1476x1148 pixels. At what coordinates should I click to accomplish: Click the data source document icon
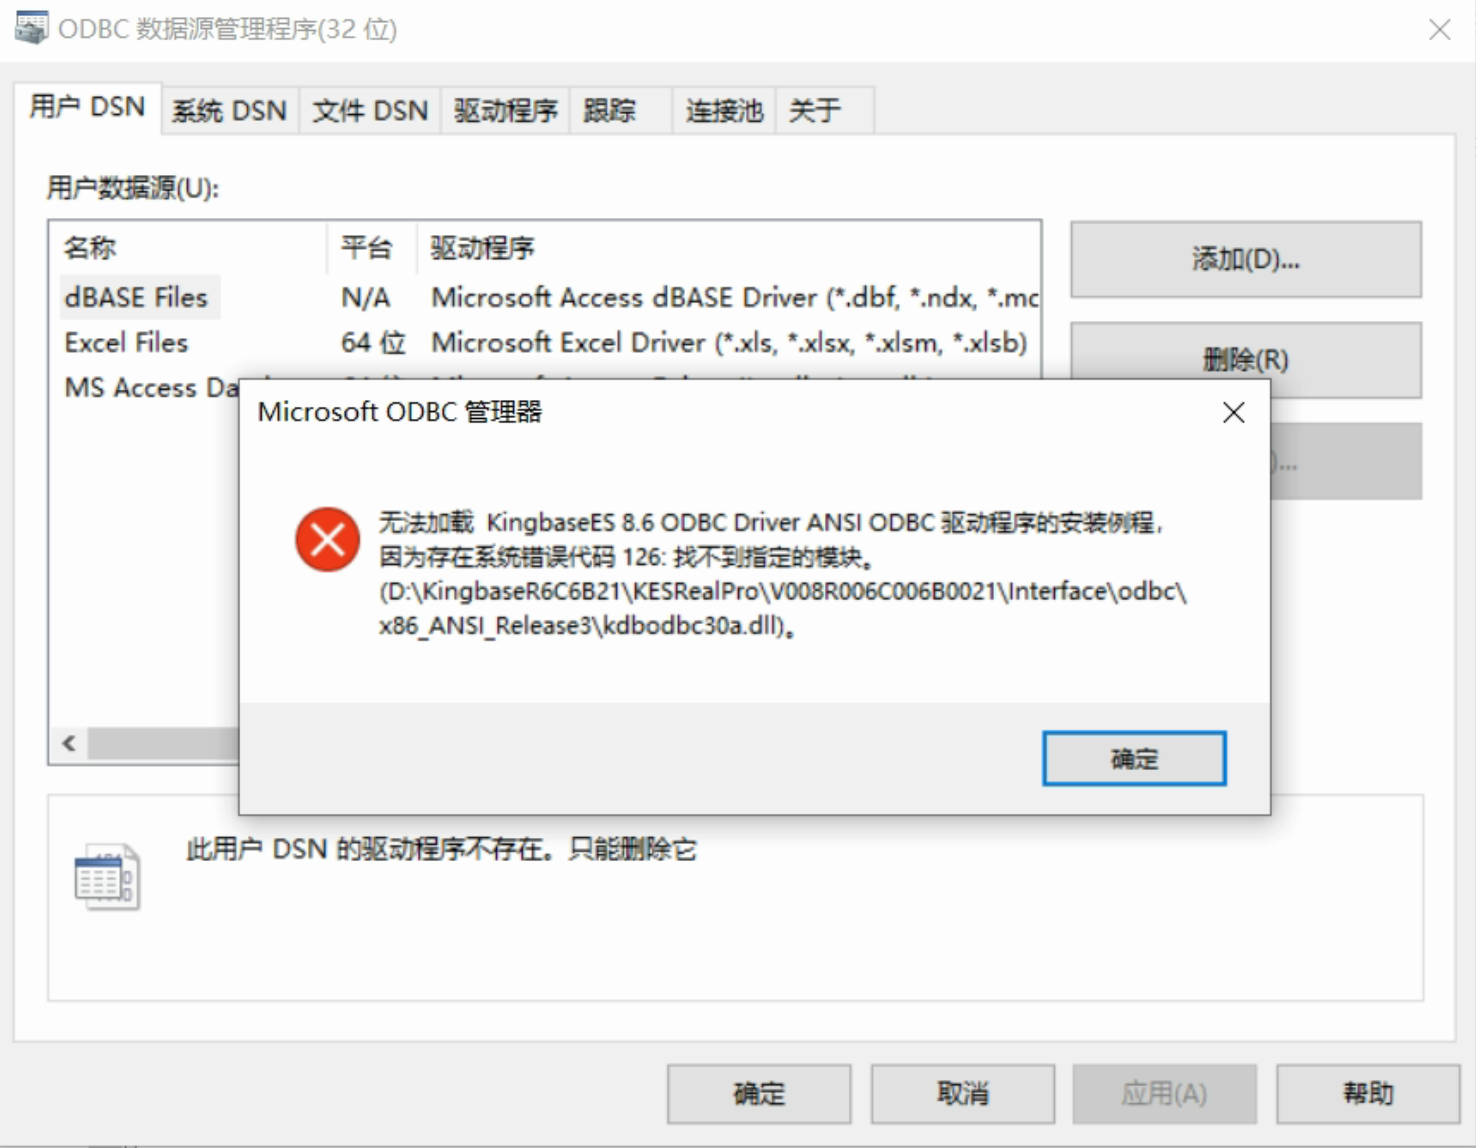(x=107, y=877)
